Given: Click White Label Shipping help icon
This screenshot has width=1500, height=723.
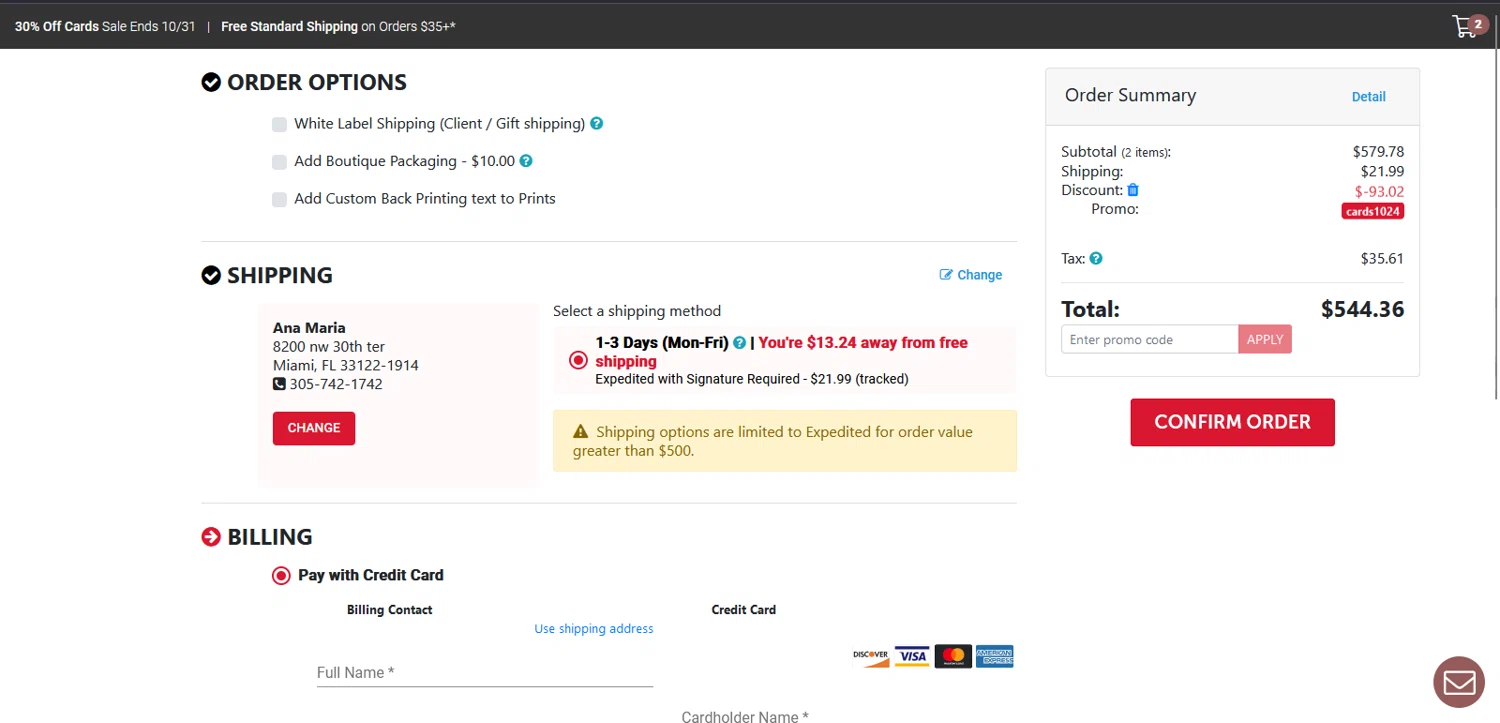Looking at the screenshot, I should click(x=597, y=124).
